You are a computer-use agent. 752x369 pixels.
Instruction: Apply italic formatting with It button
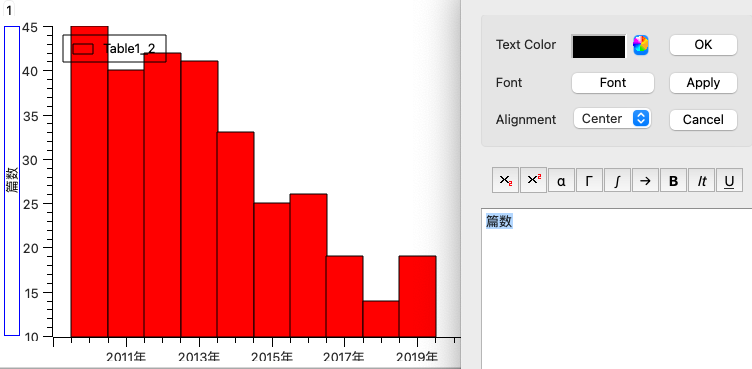(702, 180)
